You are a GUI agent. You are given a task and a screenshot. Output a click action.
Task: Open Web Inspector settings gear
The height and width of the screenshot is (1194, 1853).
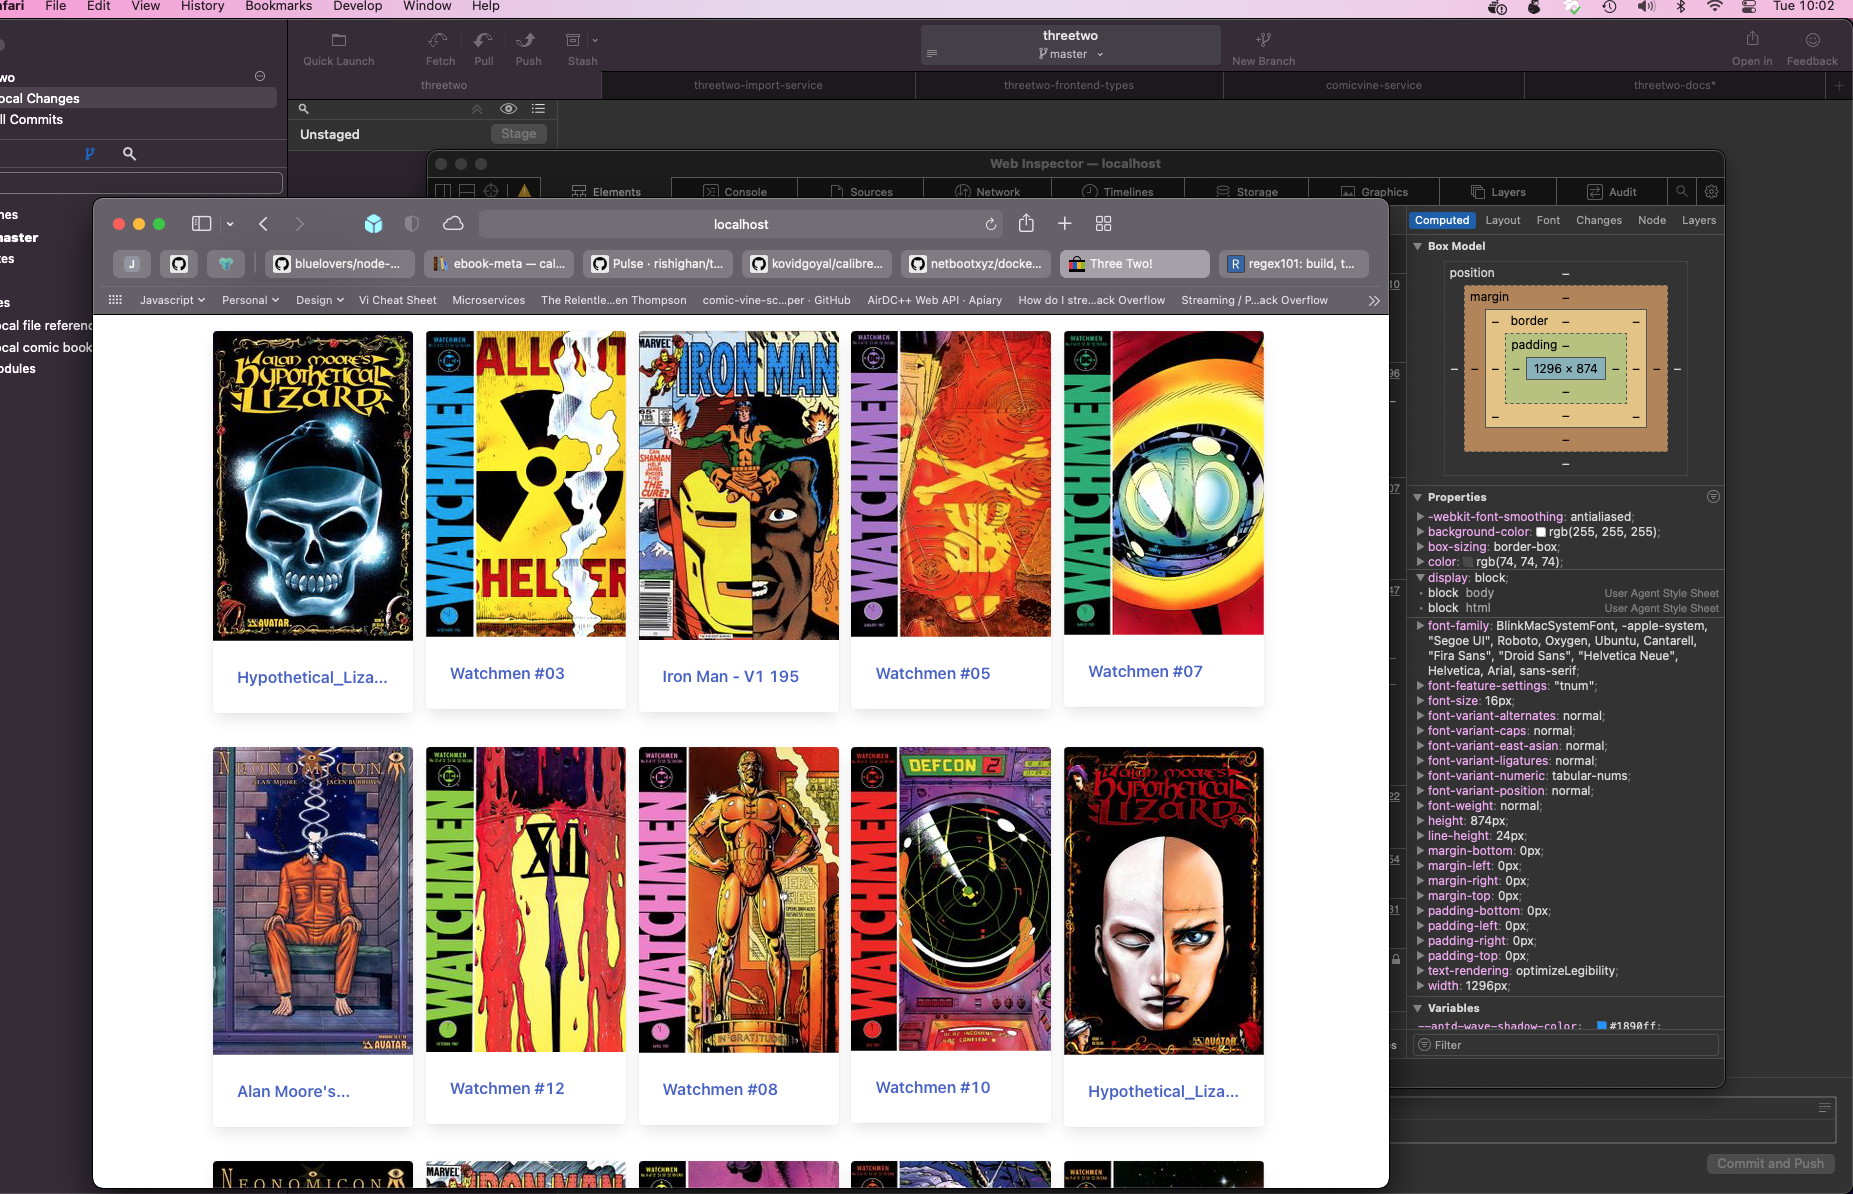click(x=1711, y=192)
